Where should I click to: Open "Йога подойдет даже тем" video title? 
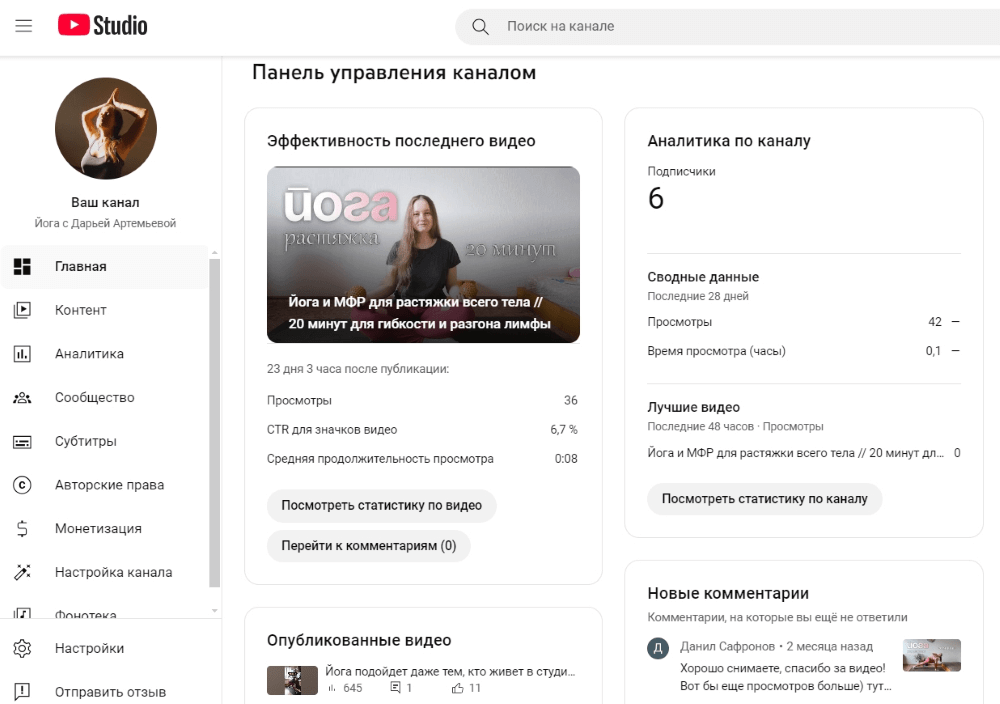(x=450, y=671)
